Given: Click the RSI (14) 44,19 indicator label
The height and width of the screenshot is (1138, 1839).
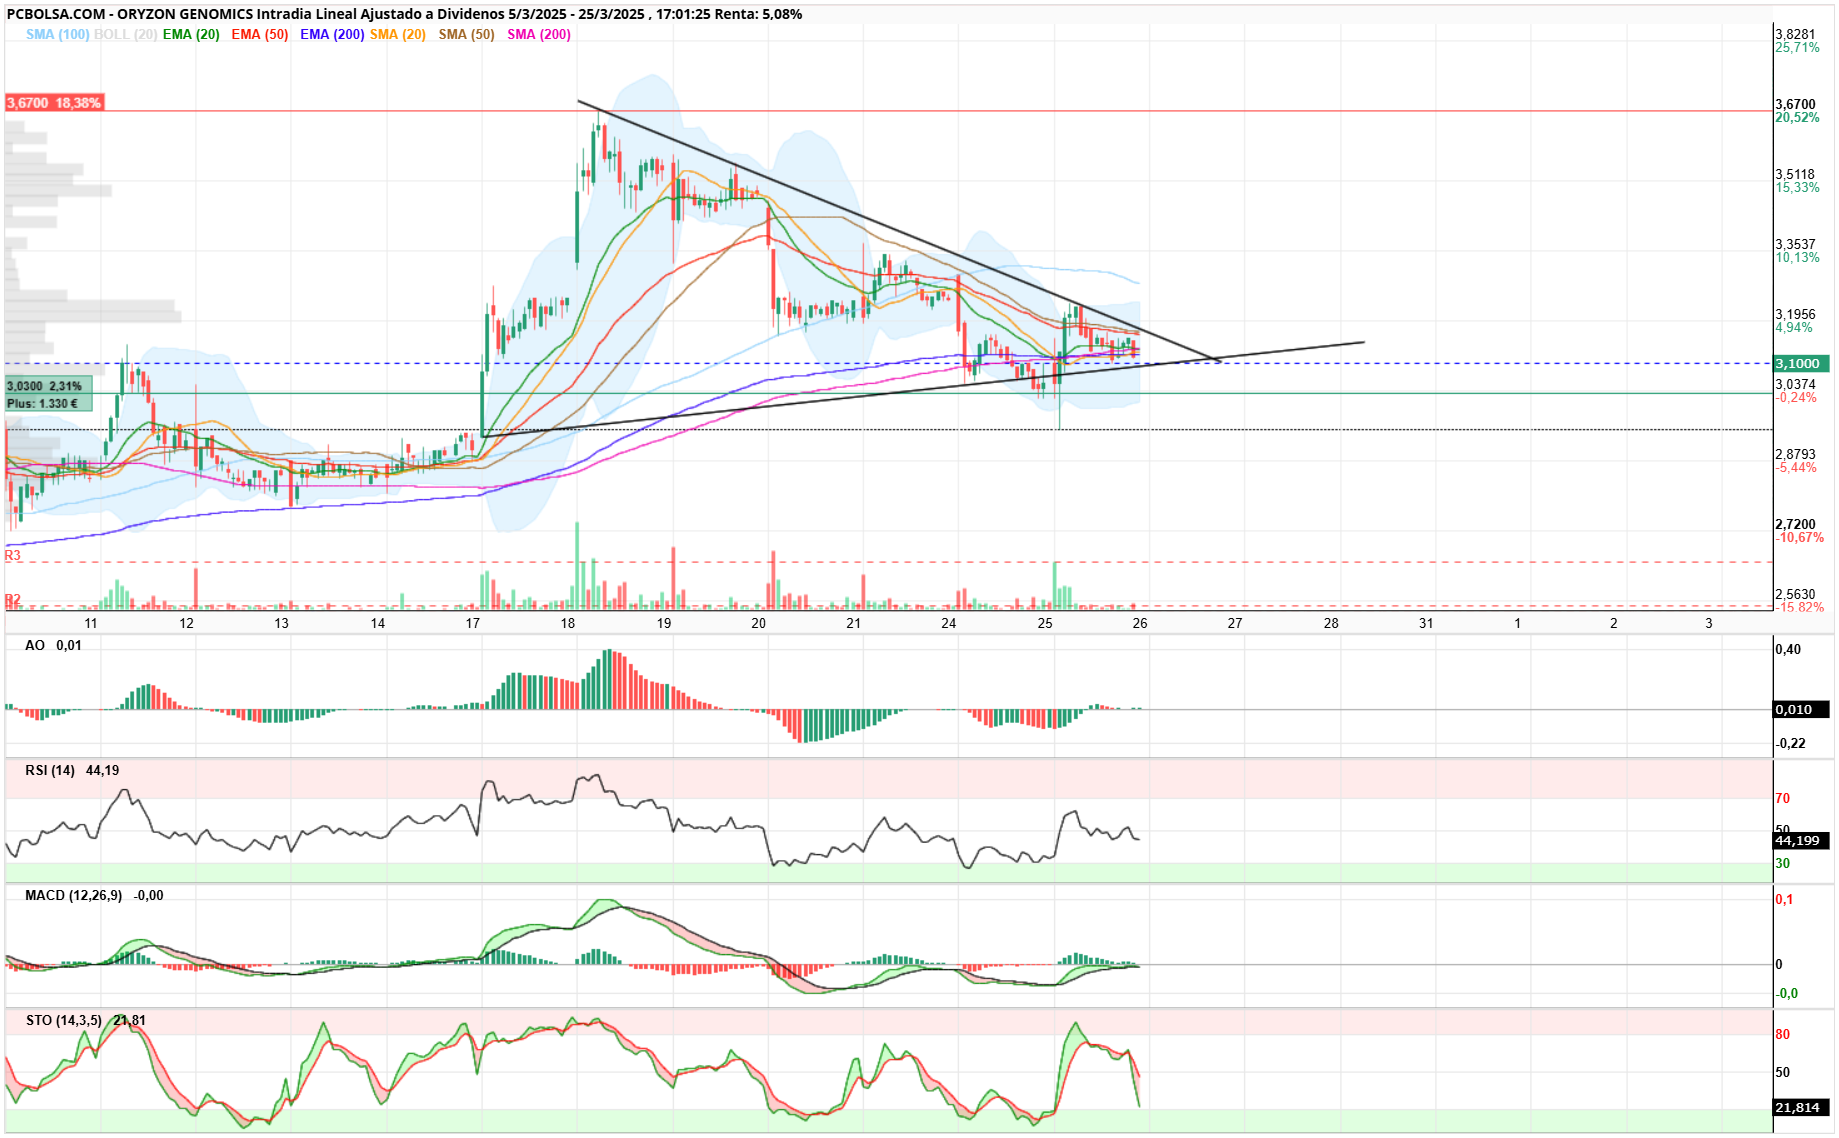Looking at the screenshot, I should point(72,770).
